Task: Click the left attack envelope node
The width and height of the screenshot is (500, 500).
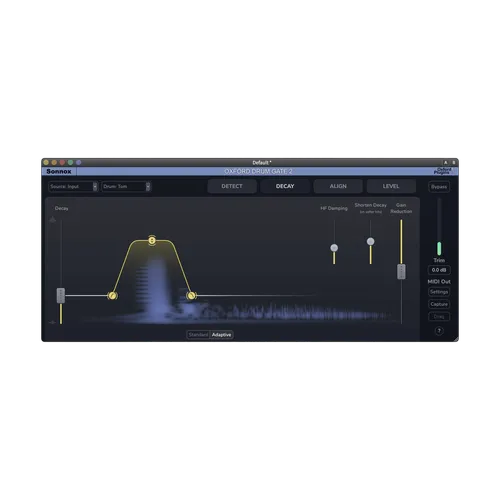Action: point(112,296)
